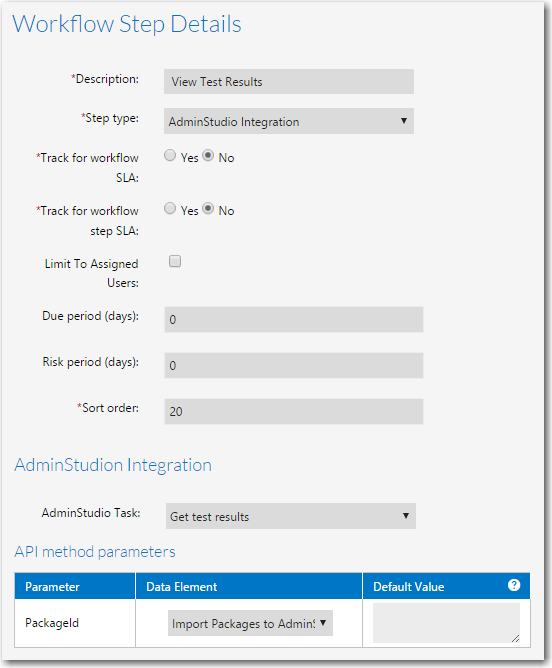This screenshot has height=668, width=552.
Task: Click the Description input field
Action: [289, 81]
